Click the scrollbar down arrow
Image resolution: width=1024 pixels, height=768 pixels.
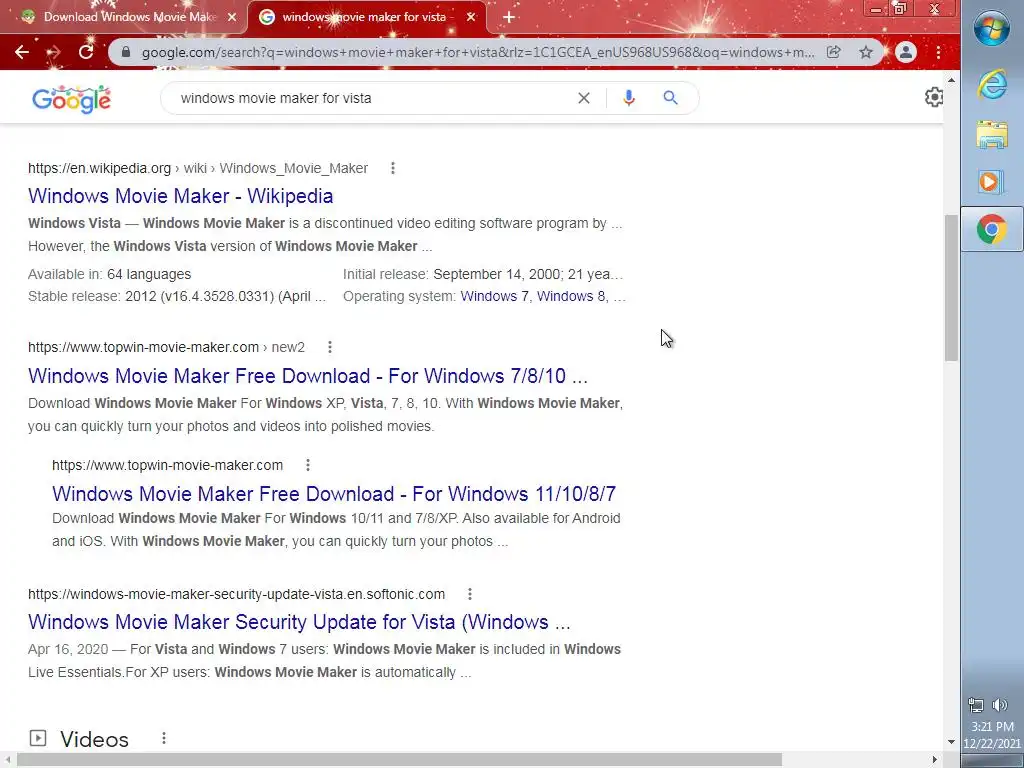pos(951,743)
